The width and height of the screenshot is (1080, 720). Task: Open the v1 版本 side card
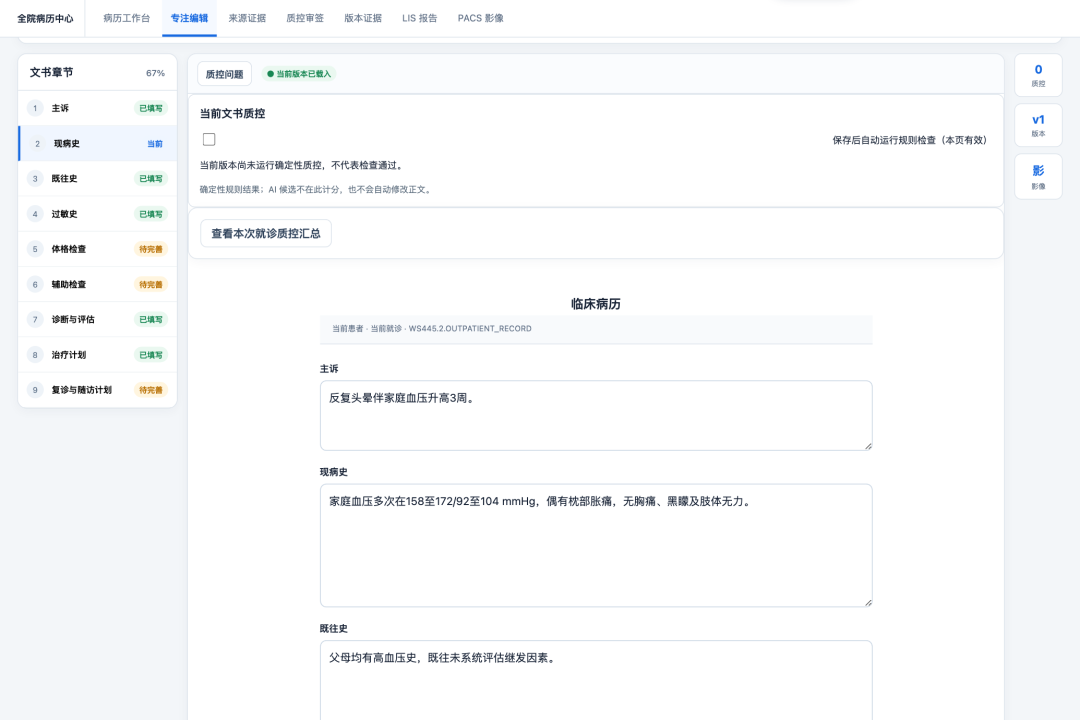click(1038, 125)
